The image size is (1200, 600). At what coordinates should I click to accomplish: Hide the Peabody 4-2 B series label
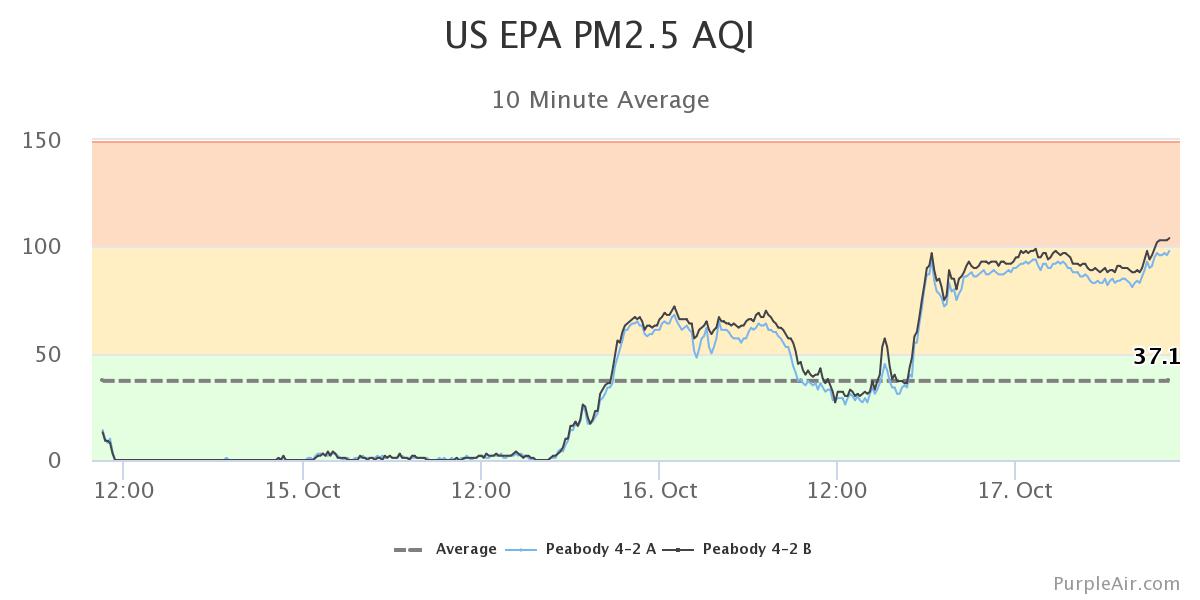coord(757,549)
